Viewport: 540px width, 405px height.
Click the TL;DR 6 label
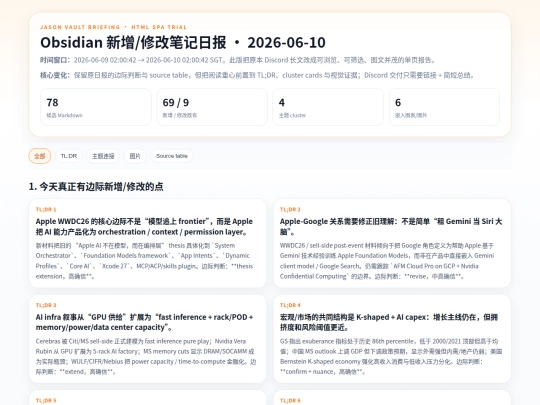point(290,401)
